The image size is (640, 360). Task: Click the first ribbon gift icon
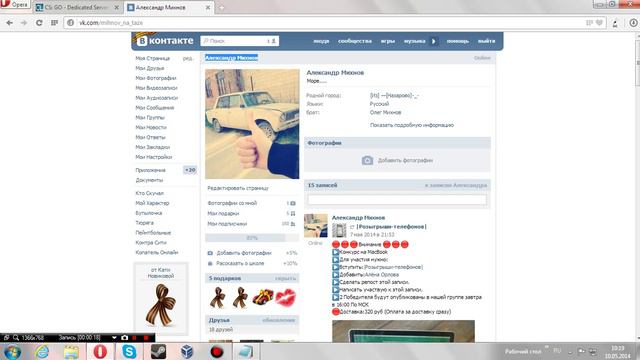coord(218,298)
